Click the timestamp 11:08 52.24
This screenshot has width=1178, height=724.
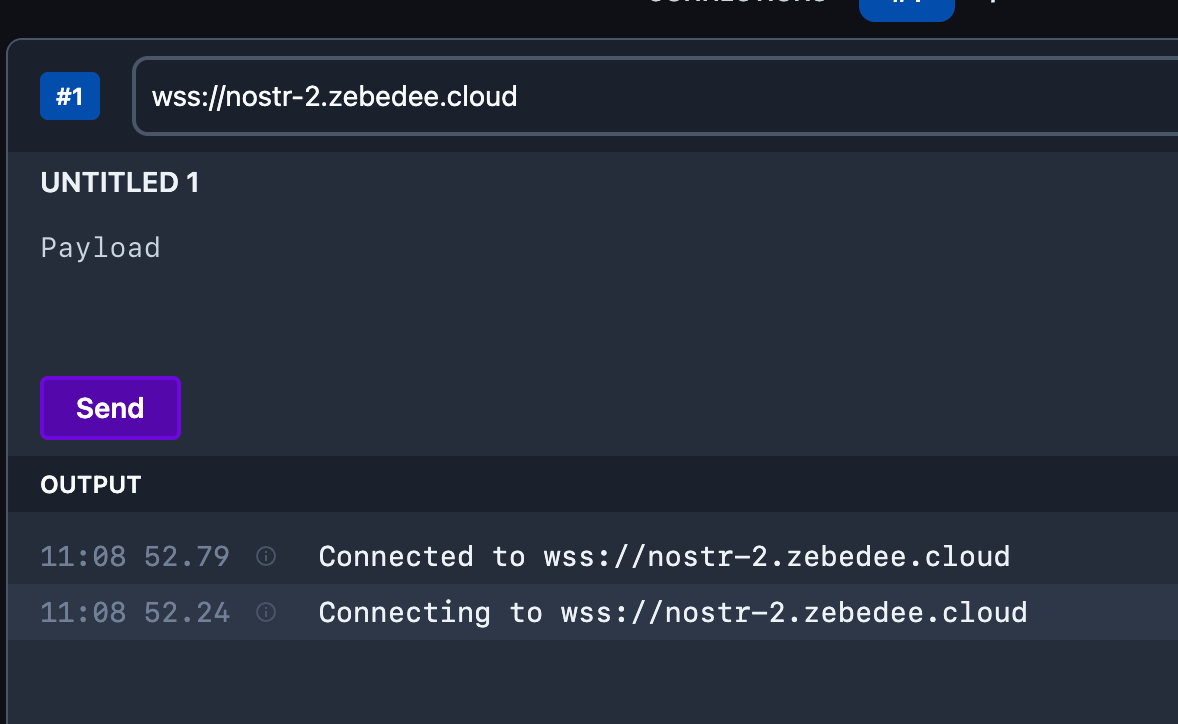[x=135, y=613]
